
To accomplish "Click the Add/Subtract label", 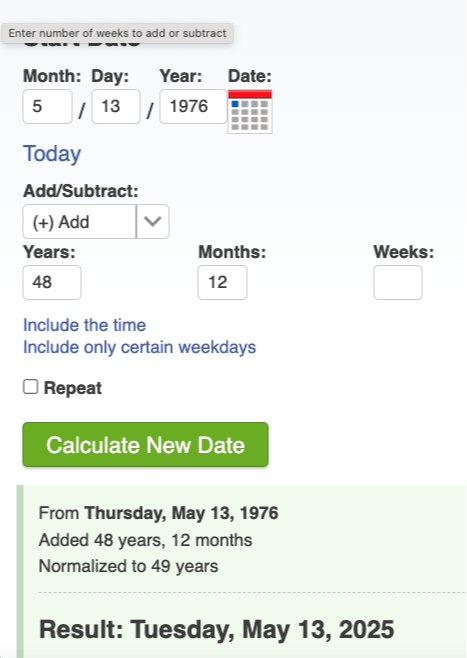I will 81,191.
